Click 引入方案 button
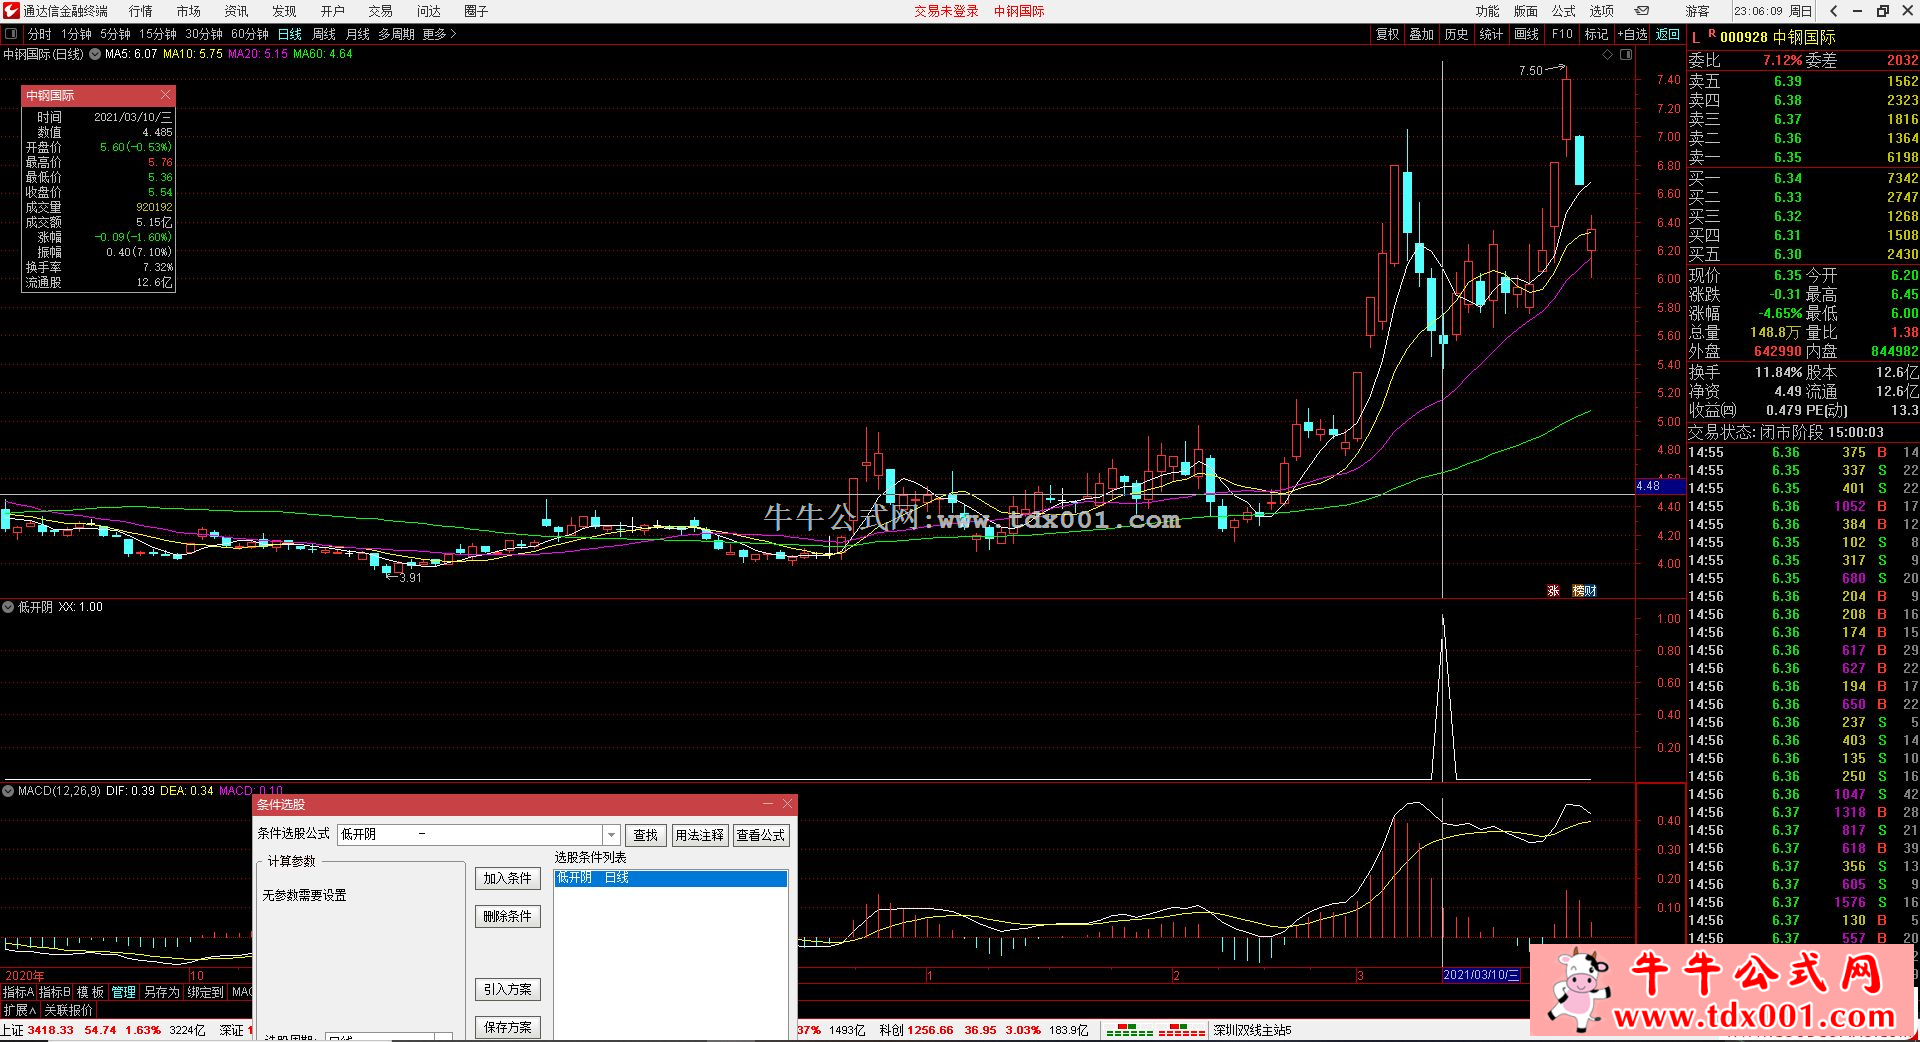The height and width of the screenshot is (1042, 1920). click(x=508, y=989)
